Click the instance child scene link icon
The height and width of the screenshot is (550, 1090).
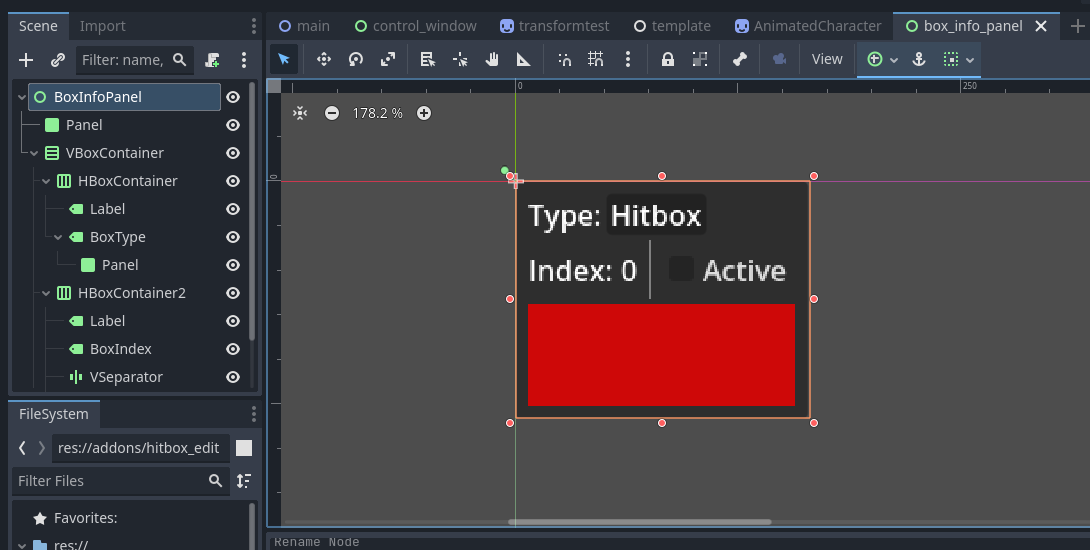(x=58, y=61)
